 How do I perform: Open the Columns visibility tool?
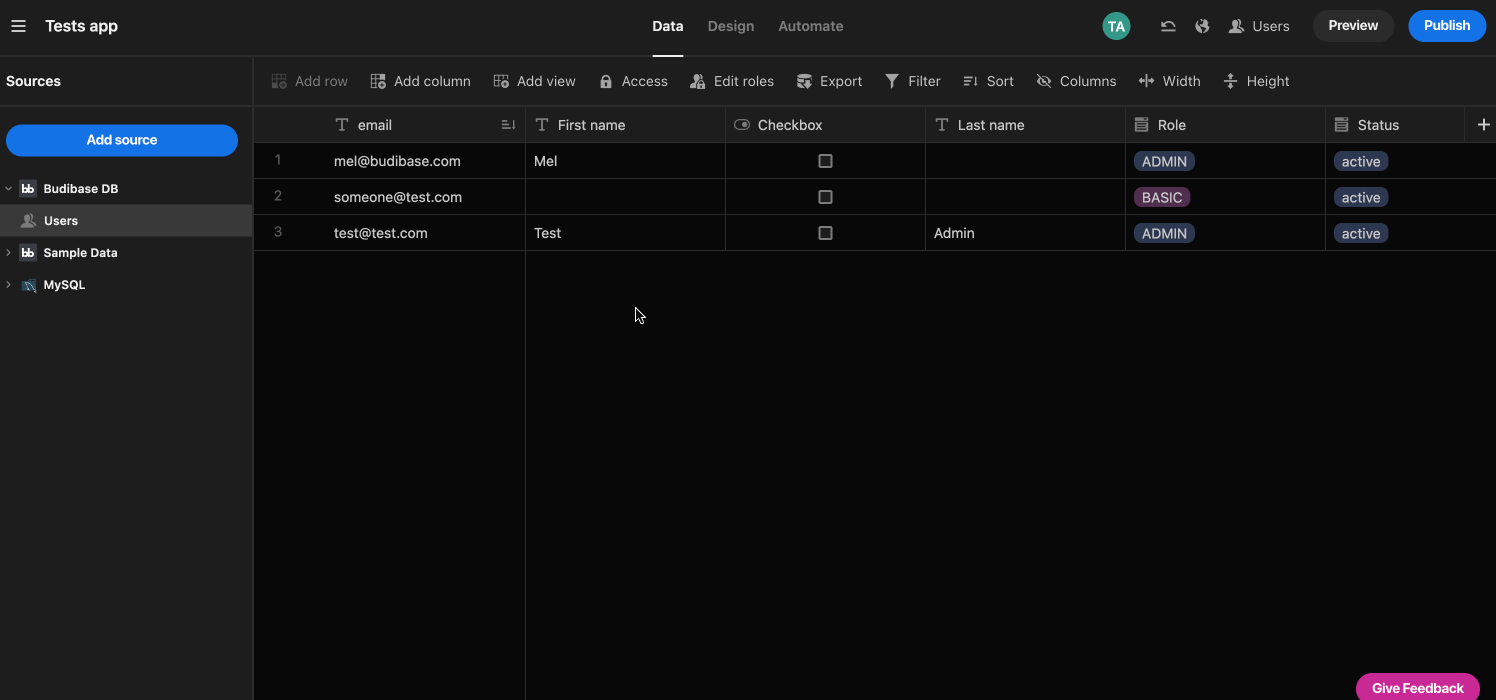pyautogui.click(x=1076, y=81)
